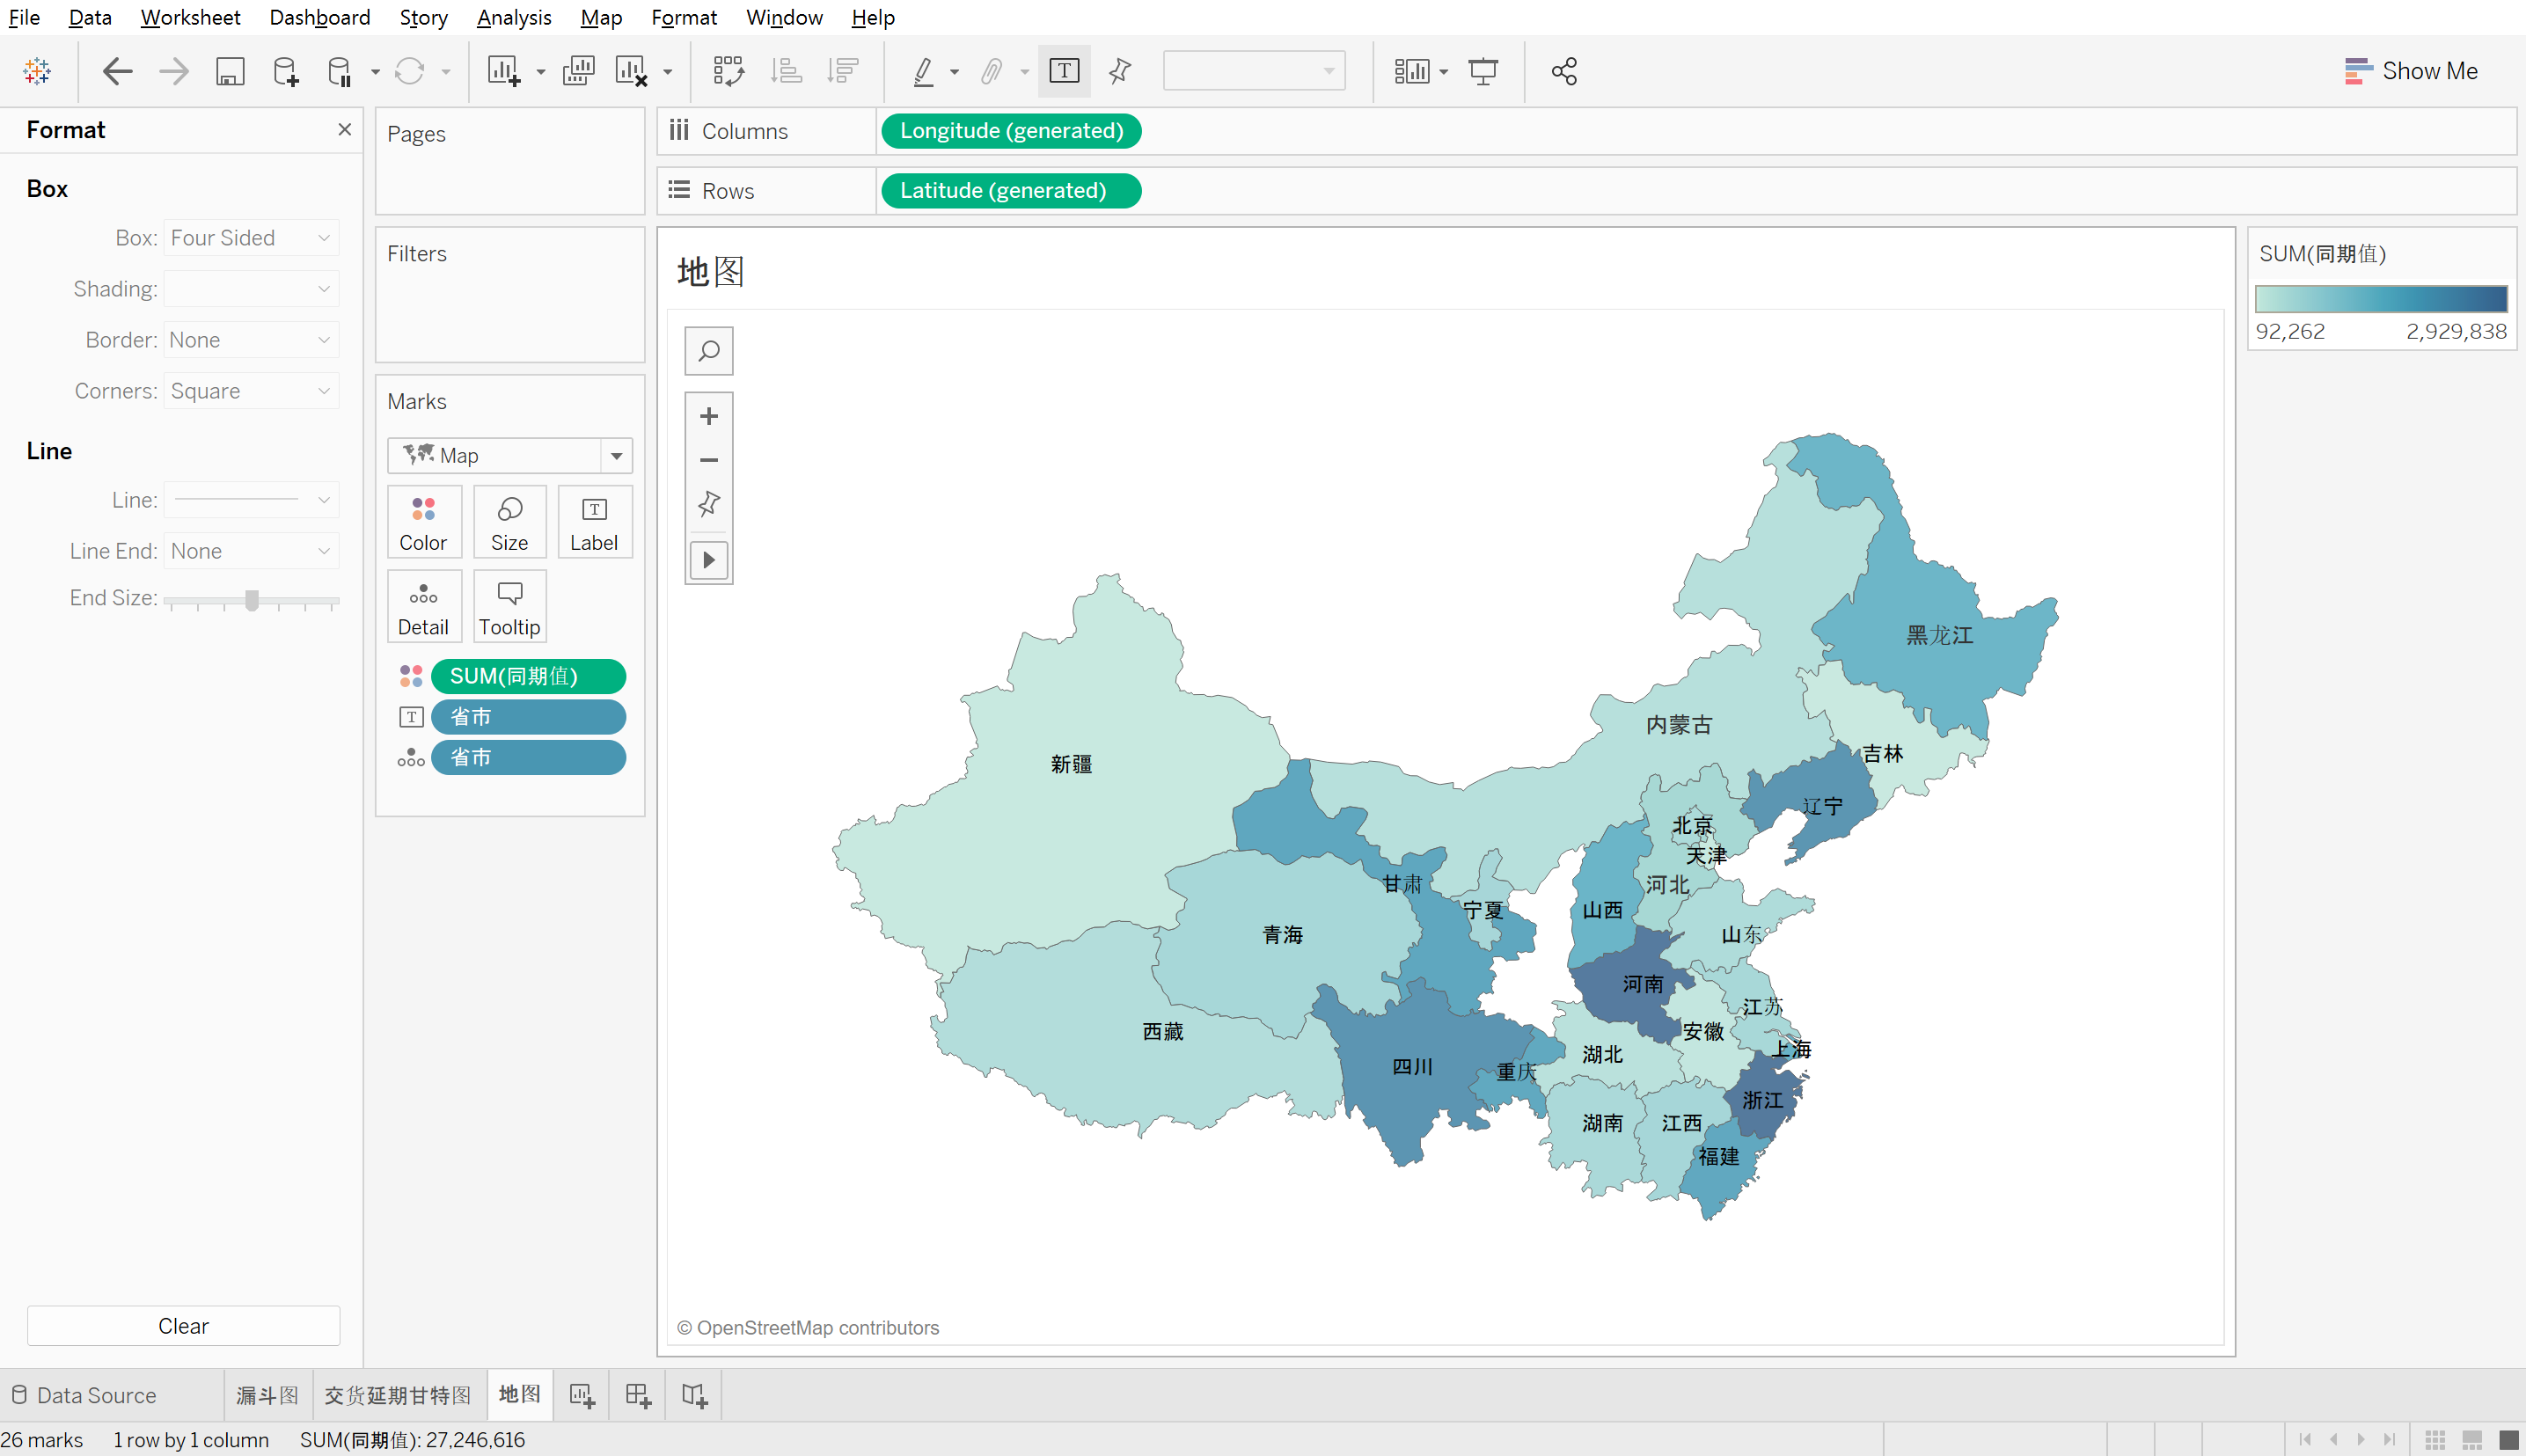The height and width of the screenshot is (1456, 2526).
Task: Click the Presentation mode icon
Action: click(x=1483, y=71)
